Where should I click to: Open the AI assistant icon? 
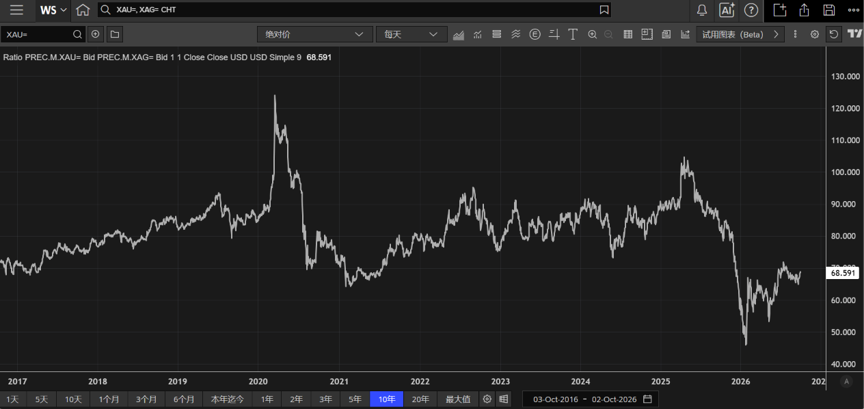point(727,10)
